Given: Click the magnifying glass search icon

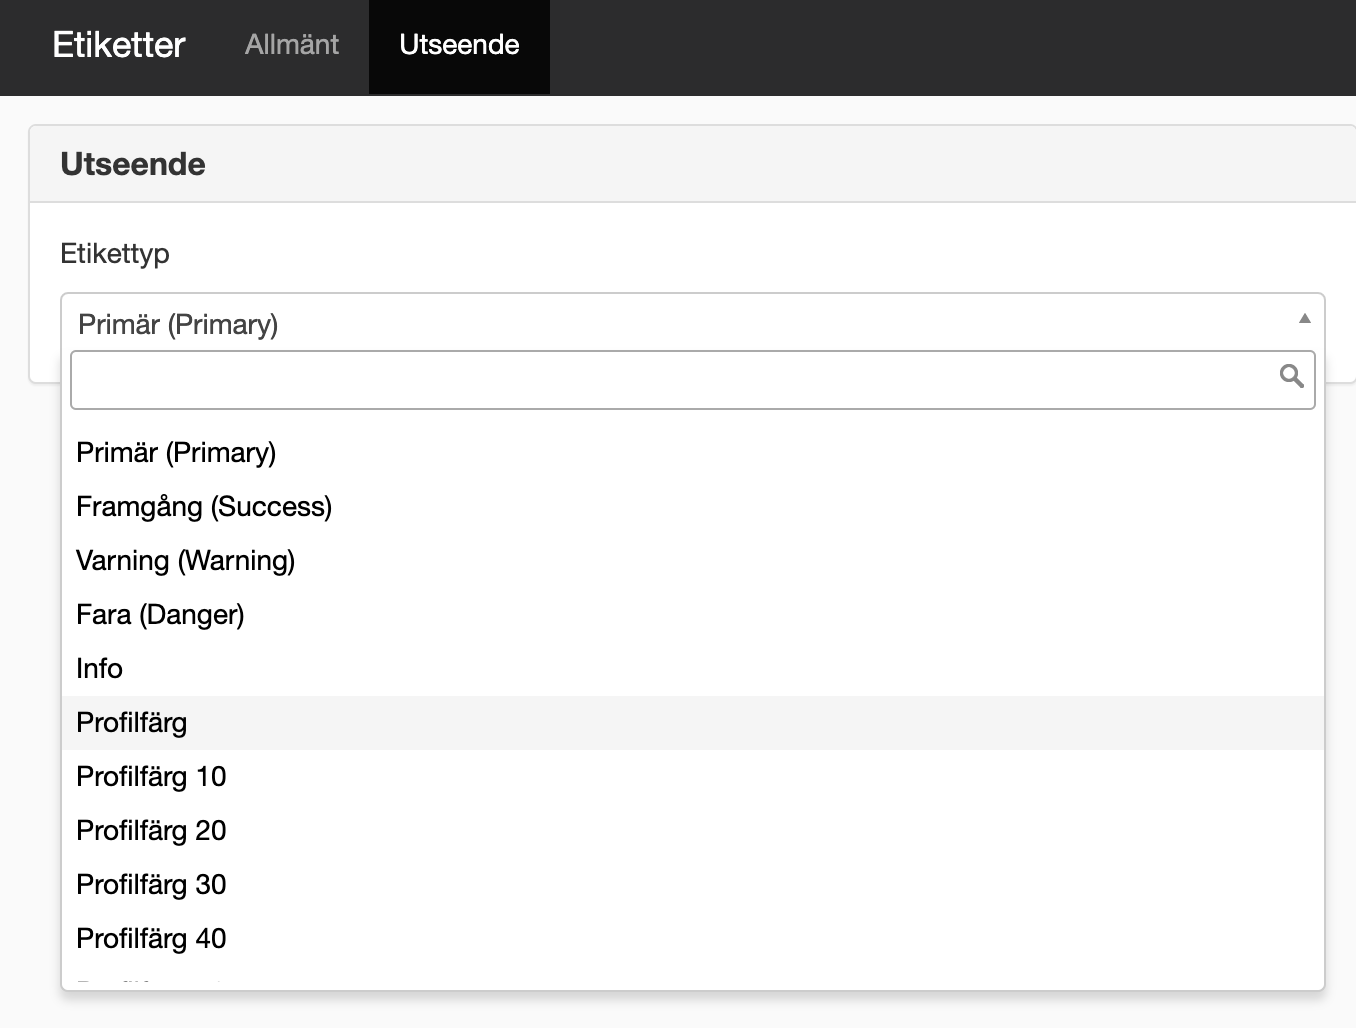Looking at the screenshot, I should tap(1291, 376).
